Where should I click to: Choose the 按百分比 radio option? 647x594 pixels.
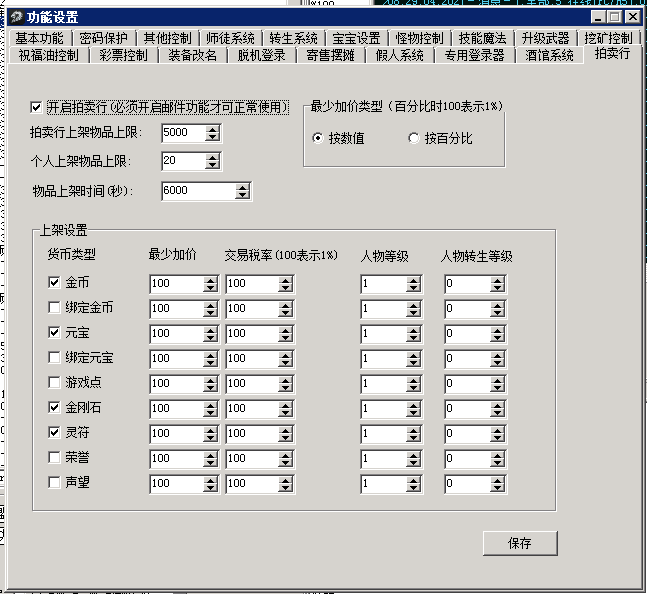click(x=413, y=138)
